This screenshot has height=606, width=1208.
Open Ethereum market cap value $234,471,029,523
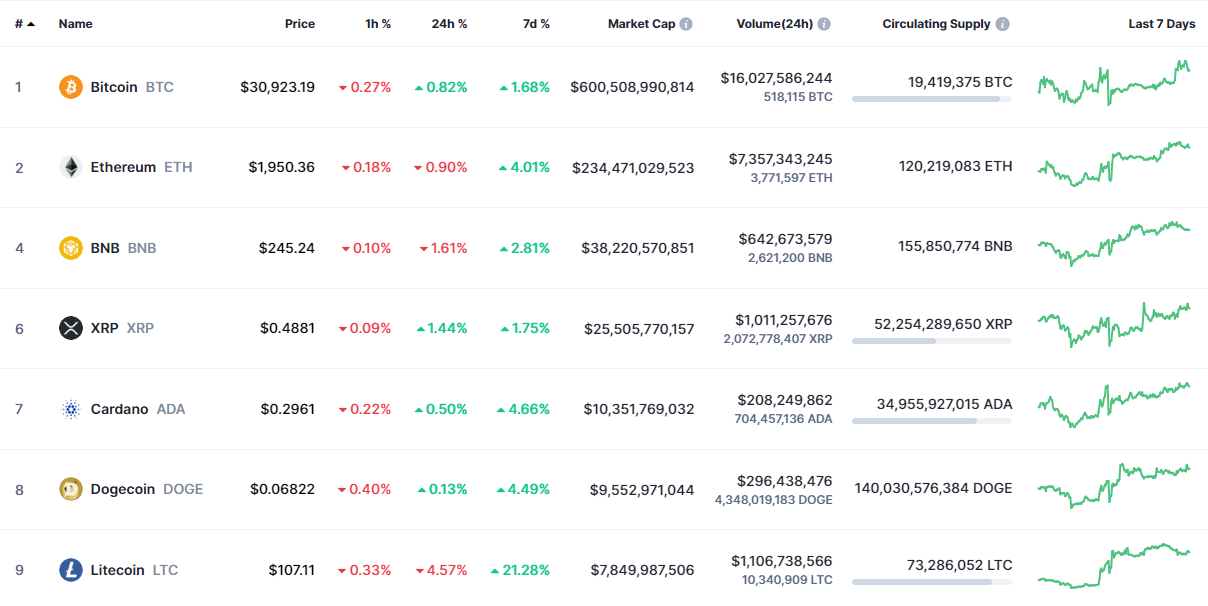pos(633,167)
